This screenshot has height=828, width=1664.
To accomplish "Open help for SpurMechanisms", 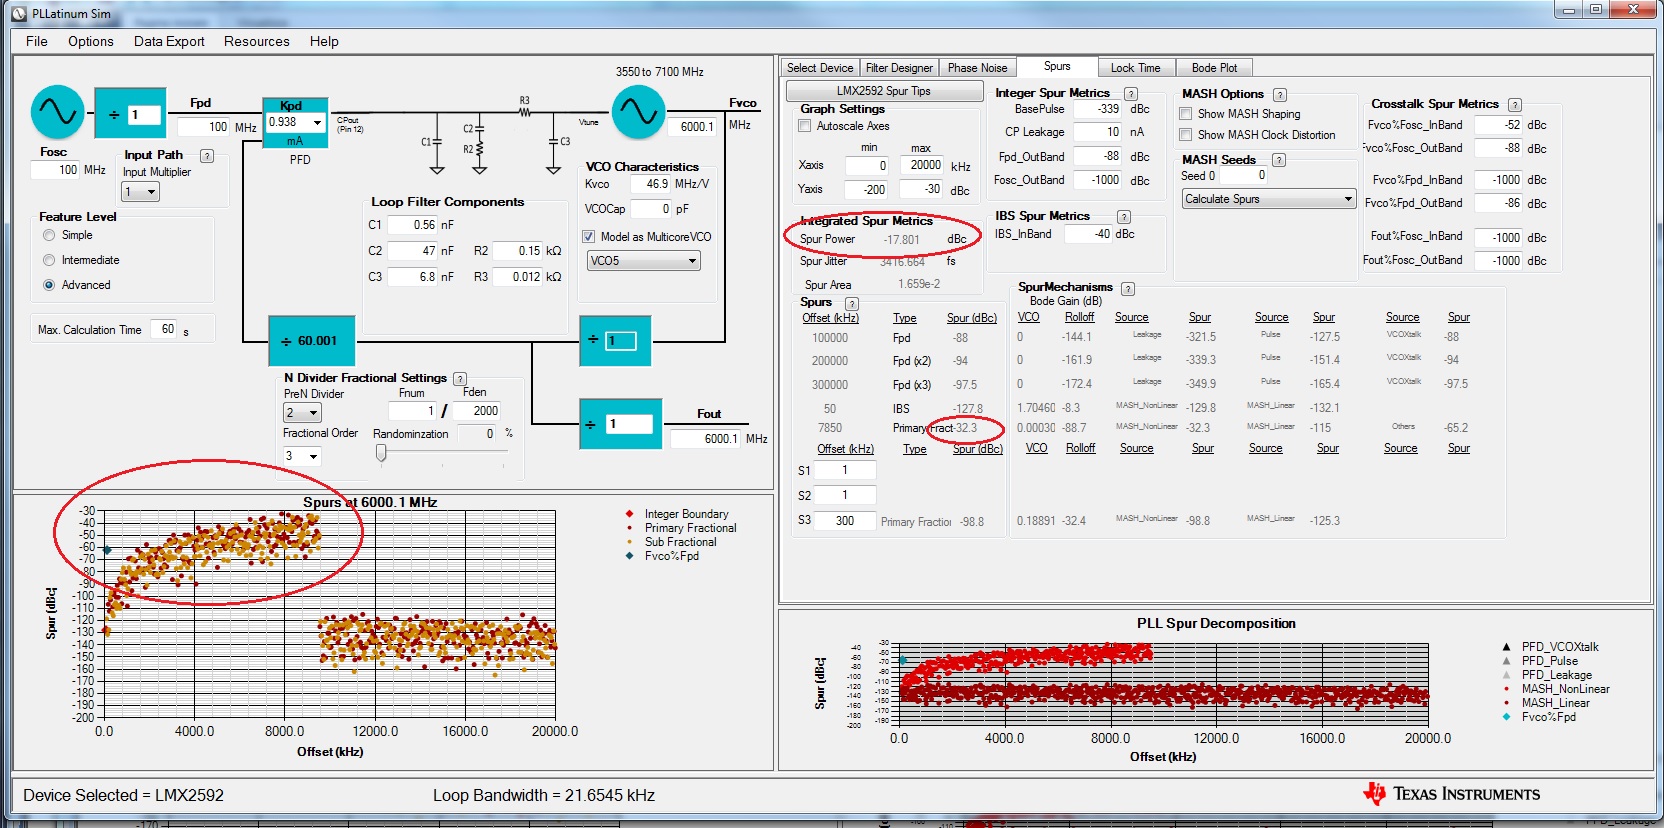I will pos(1128,289).
